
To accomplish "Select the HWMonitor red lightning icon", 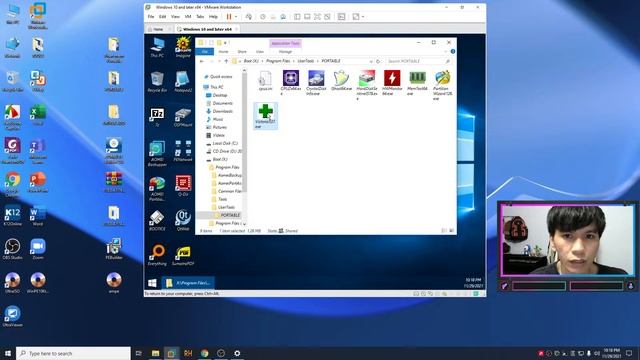I will tap(392, 82).
